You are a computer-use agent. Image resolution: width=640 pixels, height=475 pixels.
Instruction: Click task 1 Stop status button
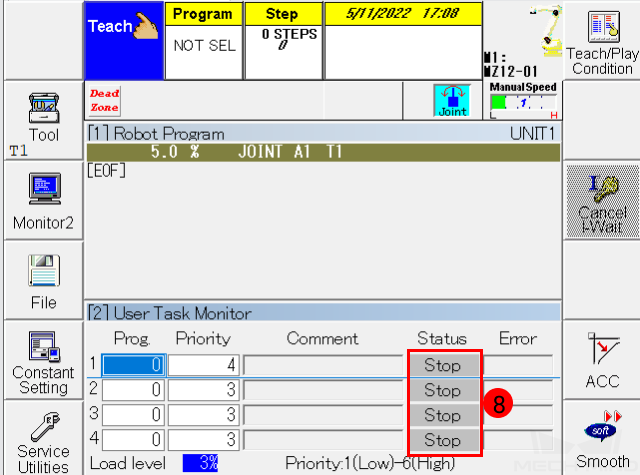pyautogui.click(x=444, y=365)
